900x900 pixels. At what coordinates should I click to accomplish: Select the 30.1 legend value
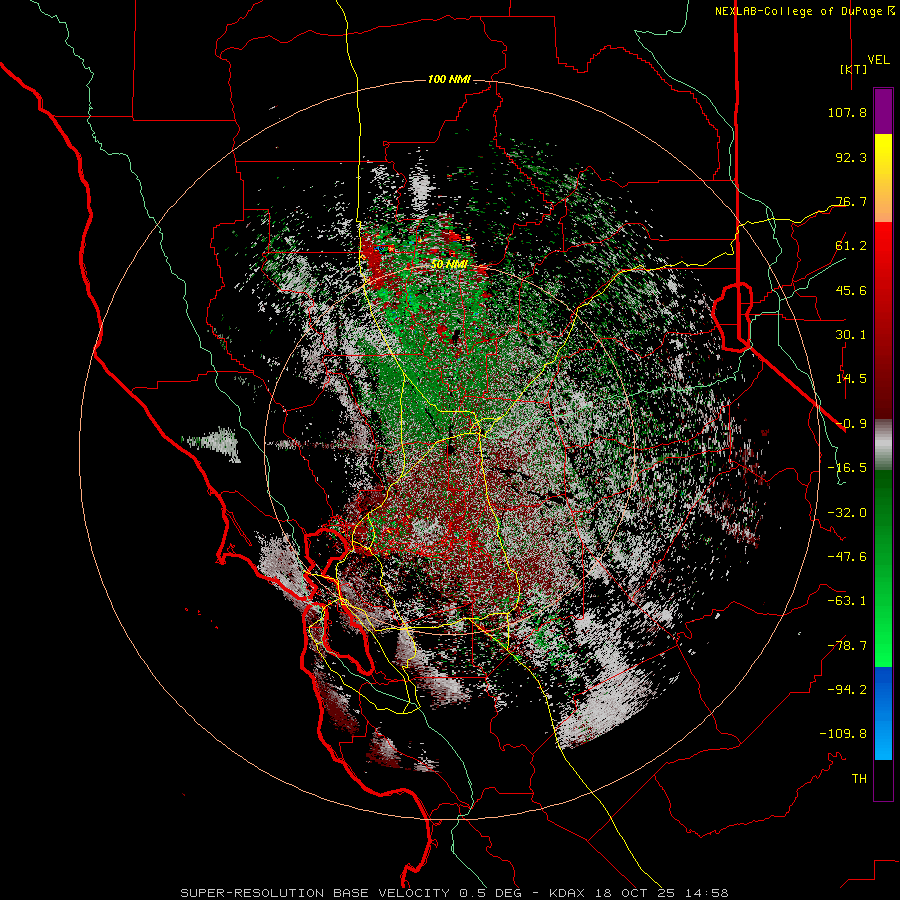coord(851,335)
